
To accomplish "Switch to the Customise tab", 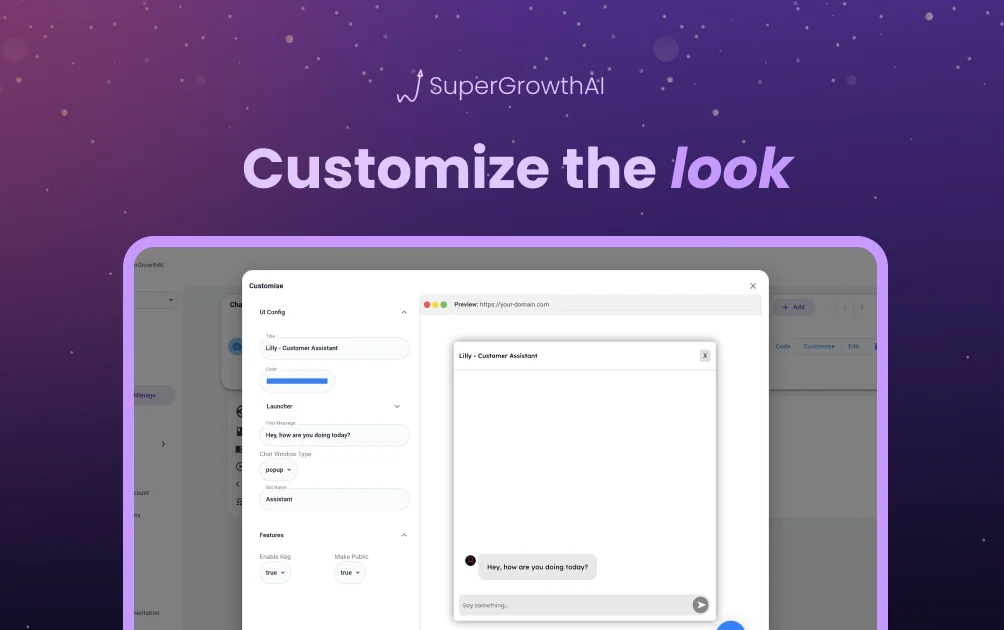I will pyautogui.click(x=818, y=346).
